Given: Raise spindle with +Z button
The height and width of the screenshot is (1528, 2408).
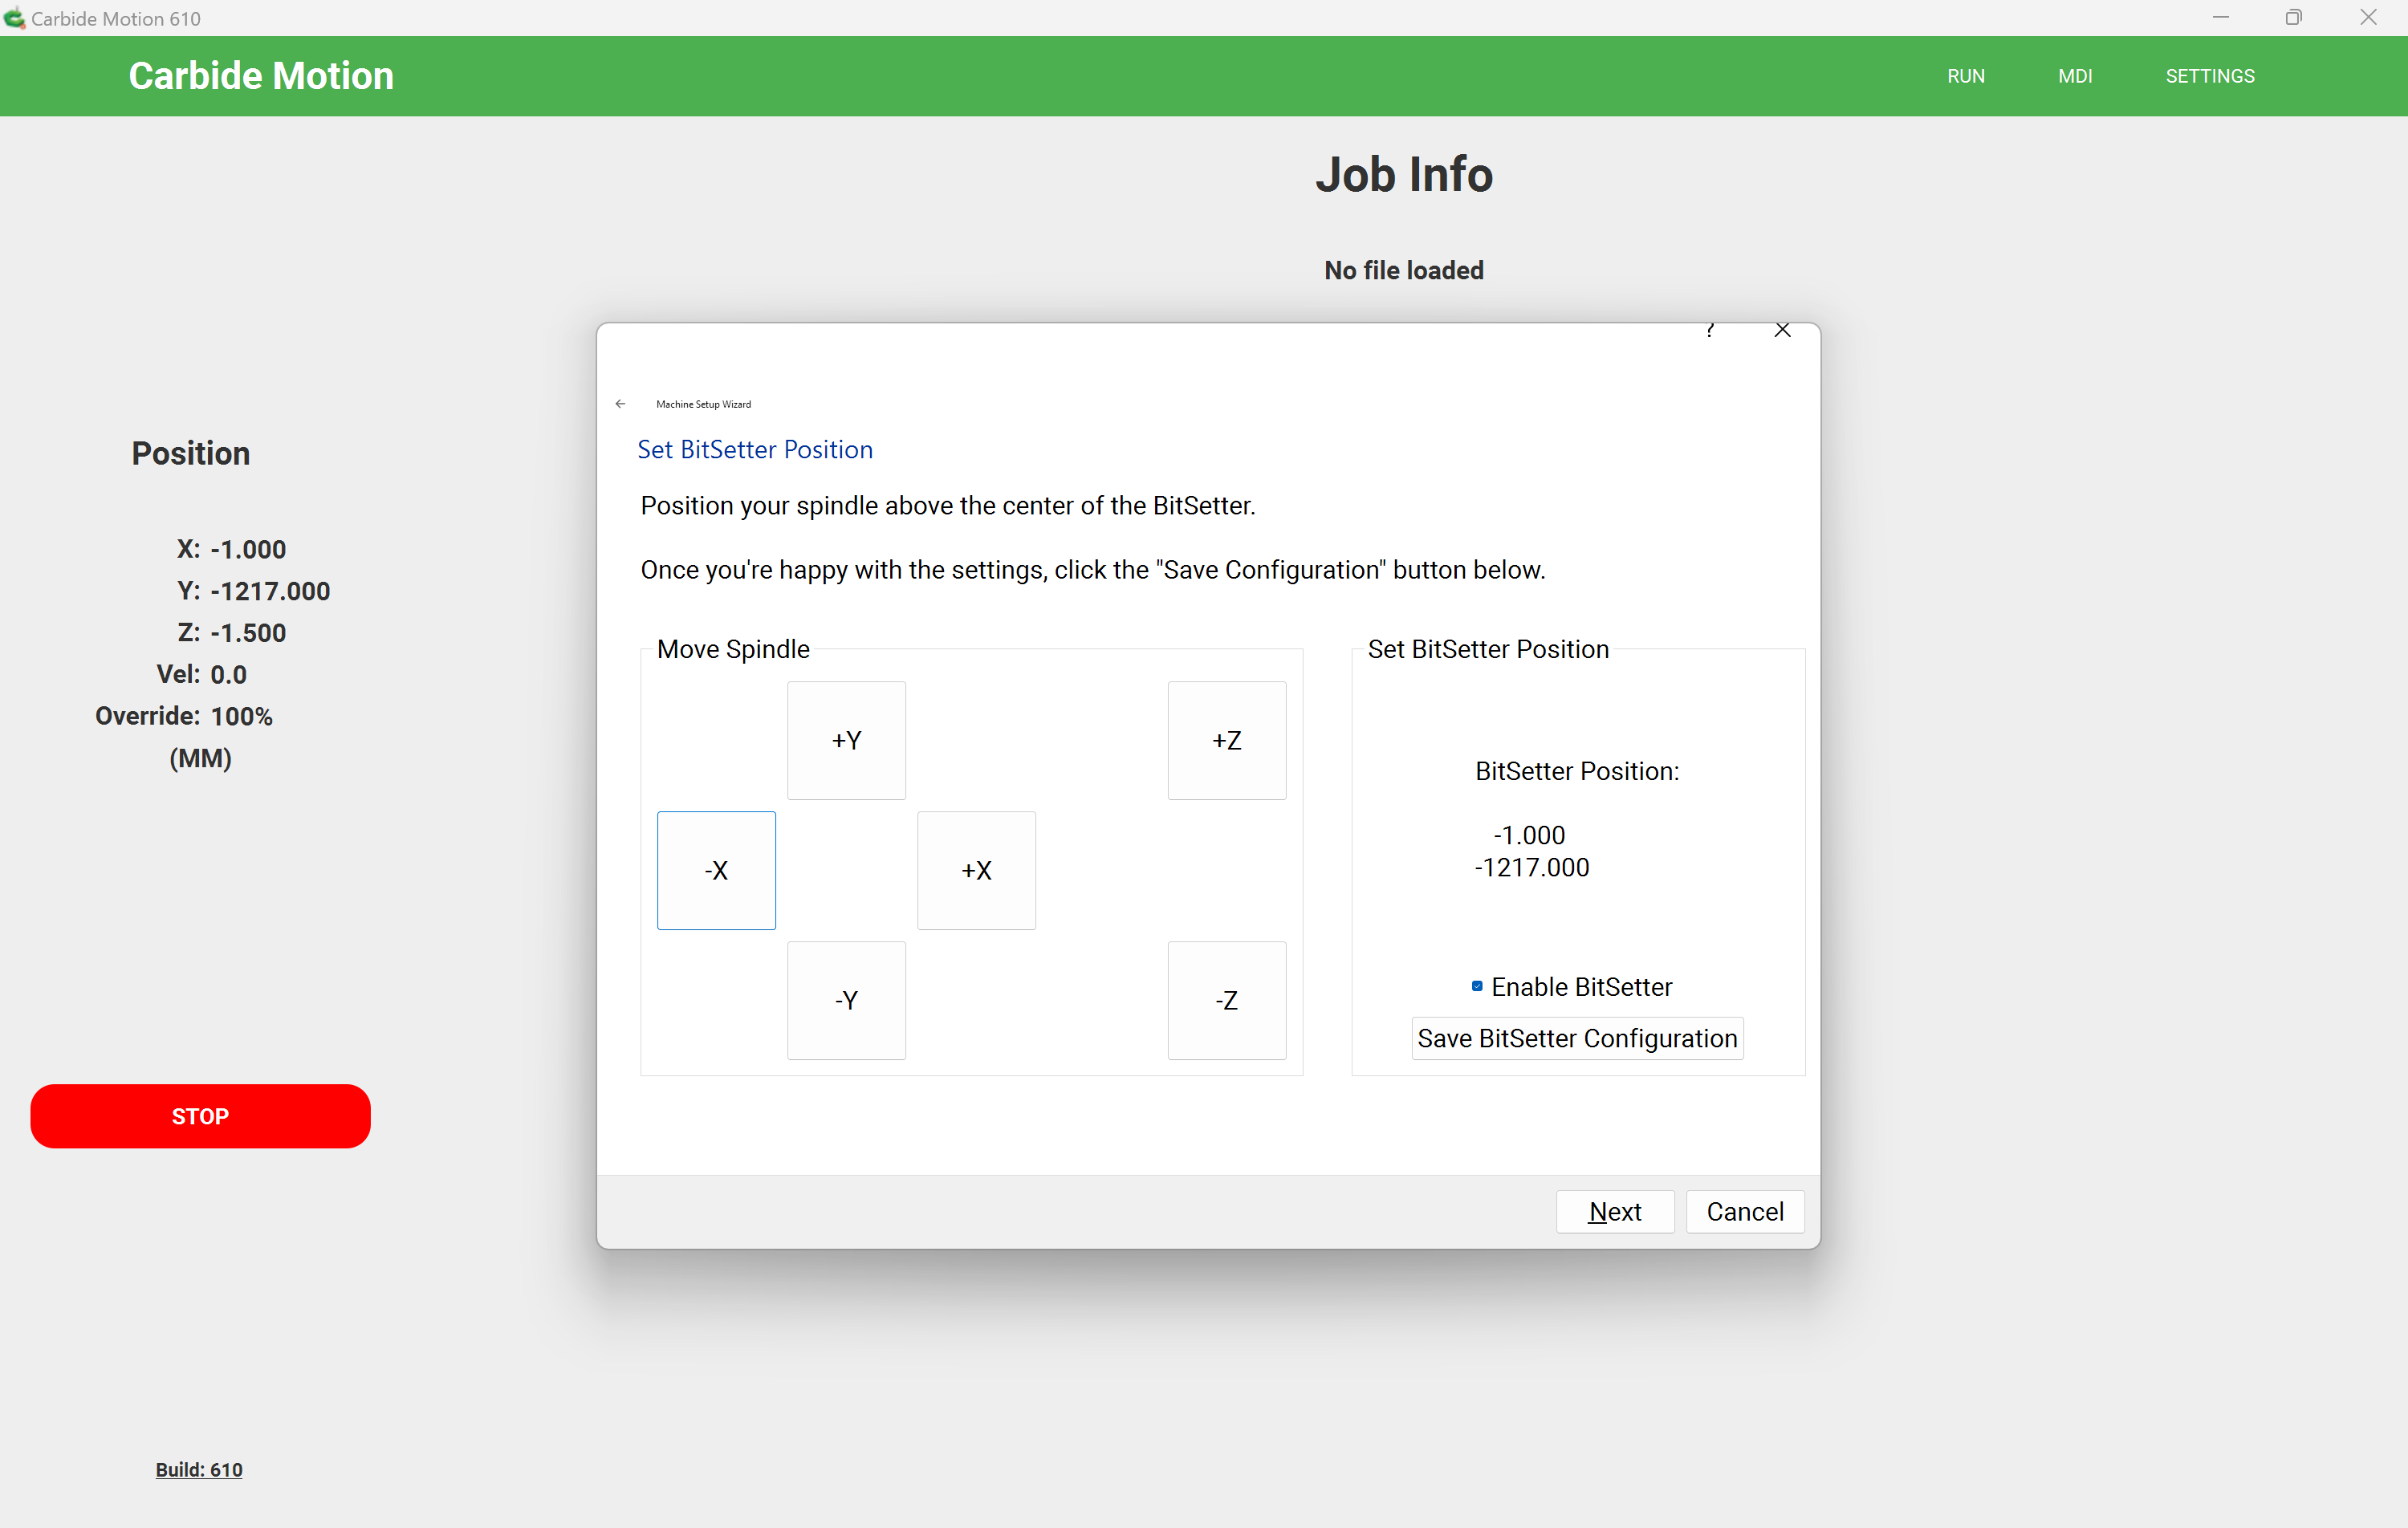Looking at the screenshot, I should [x=1226, y=740].
